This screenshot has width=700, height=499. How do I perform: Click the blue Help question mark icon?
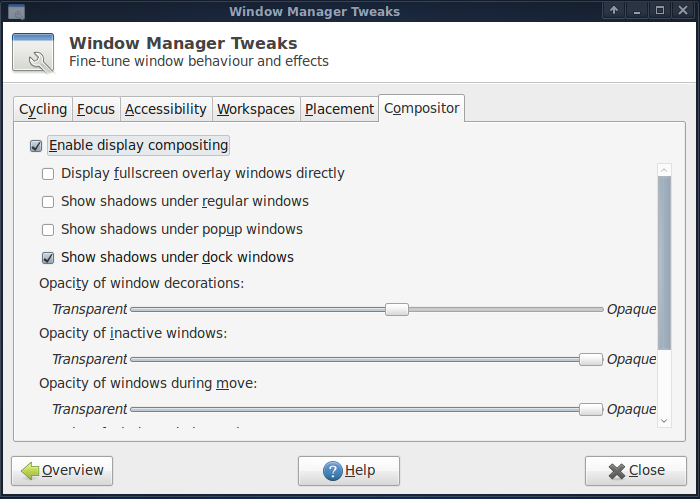pos(333,471)
